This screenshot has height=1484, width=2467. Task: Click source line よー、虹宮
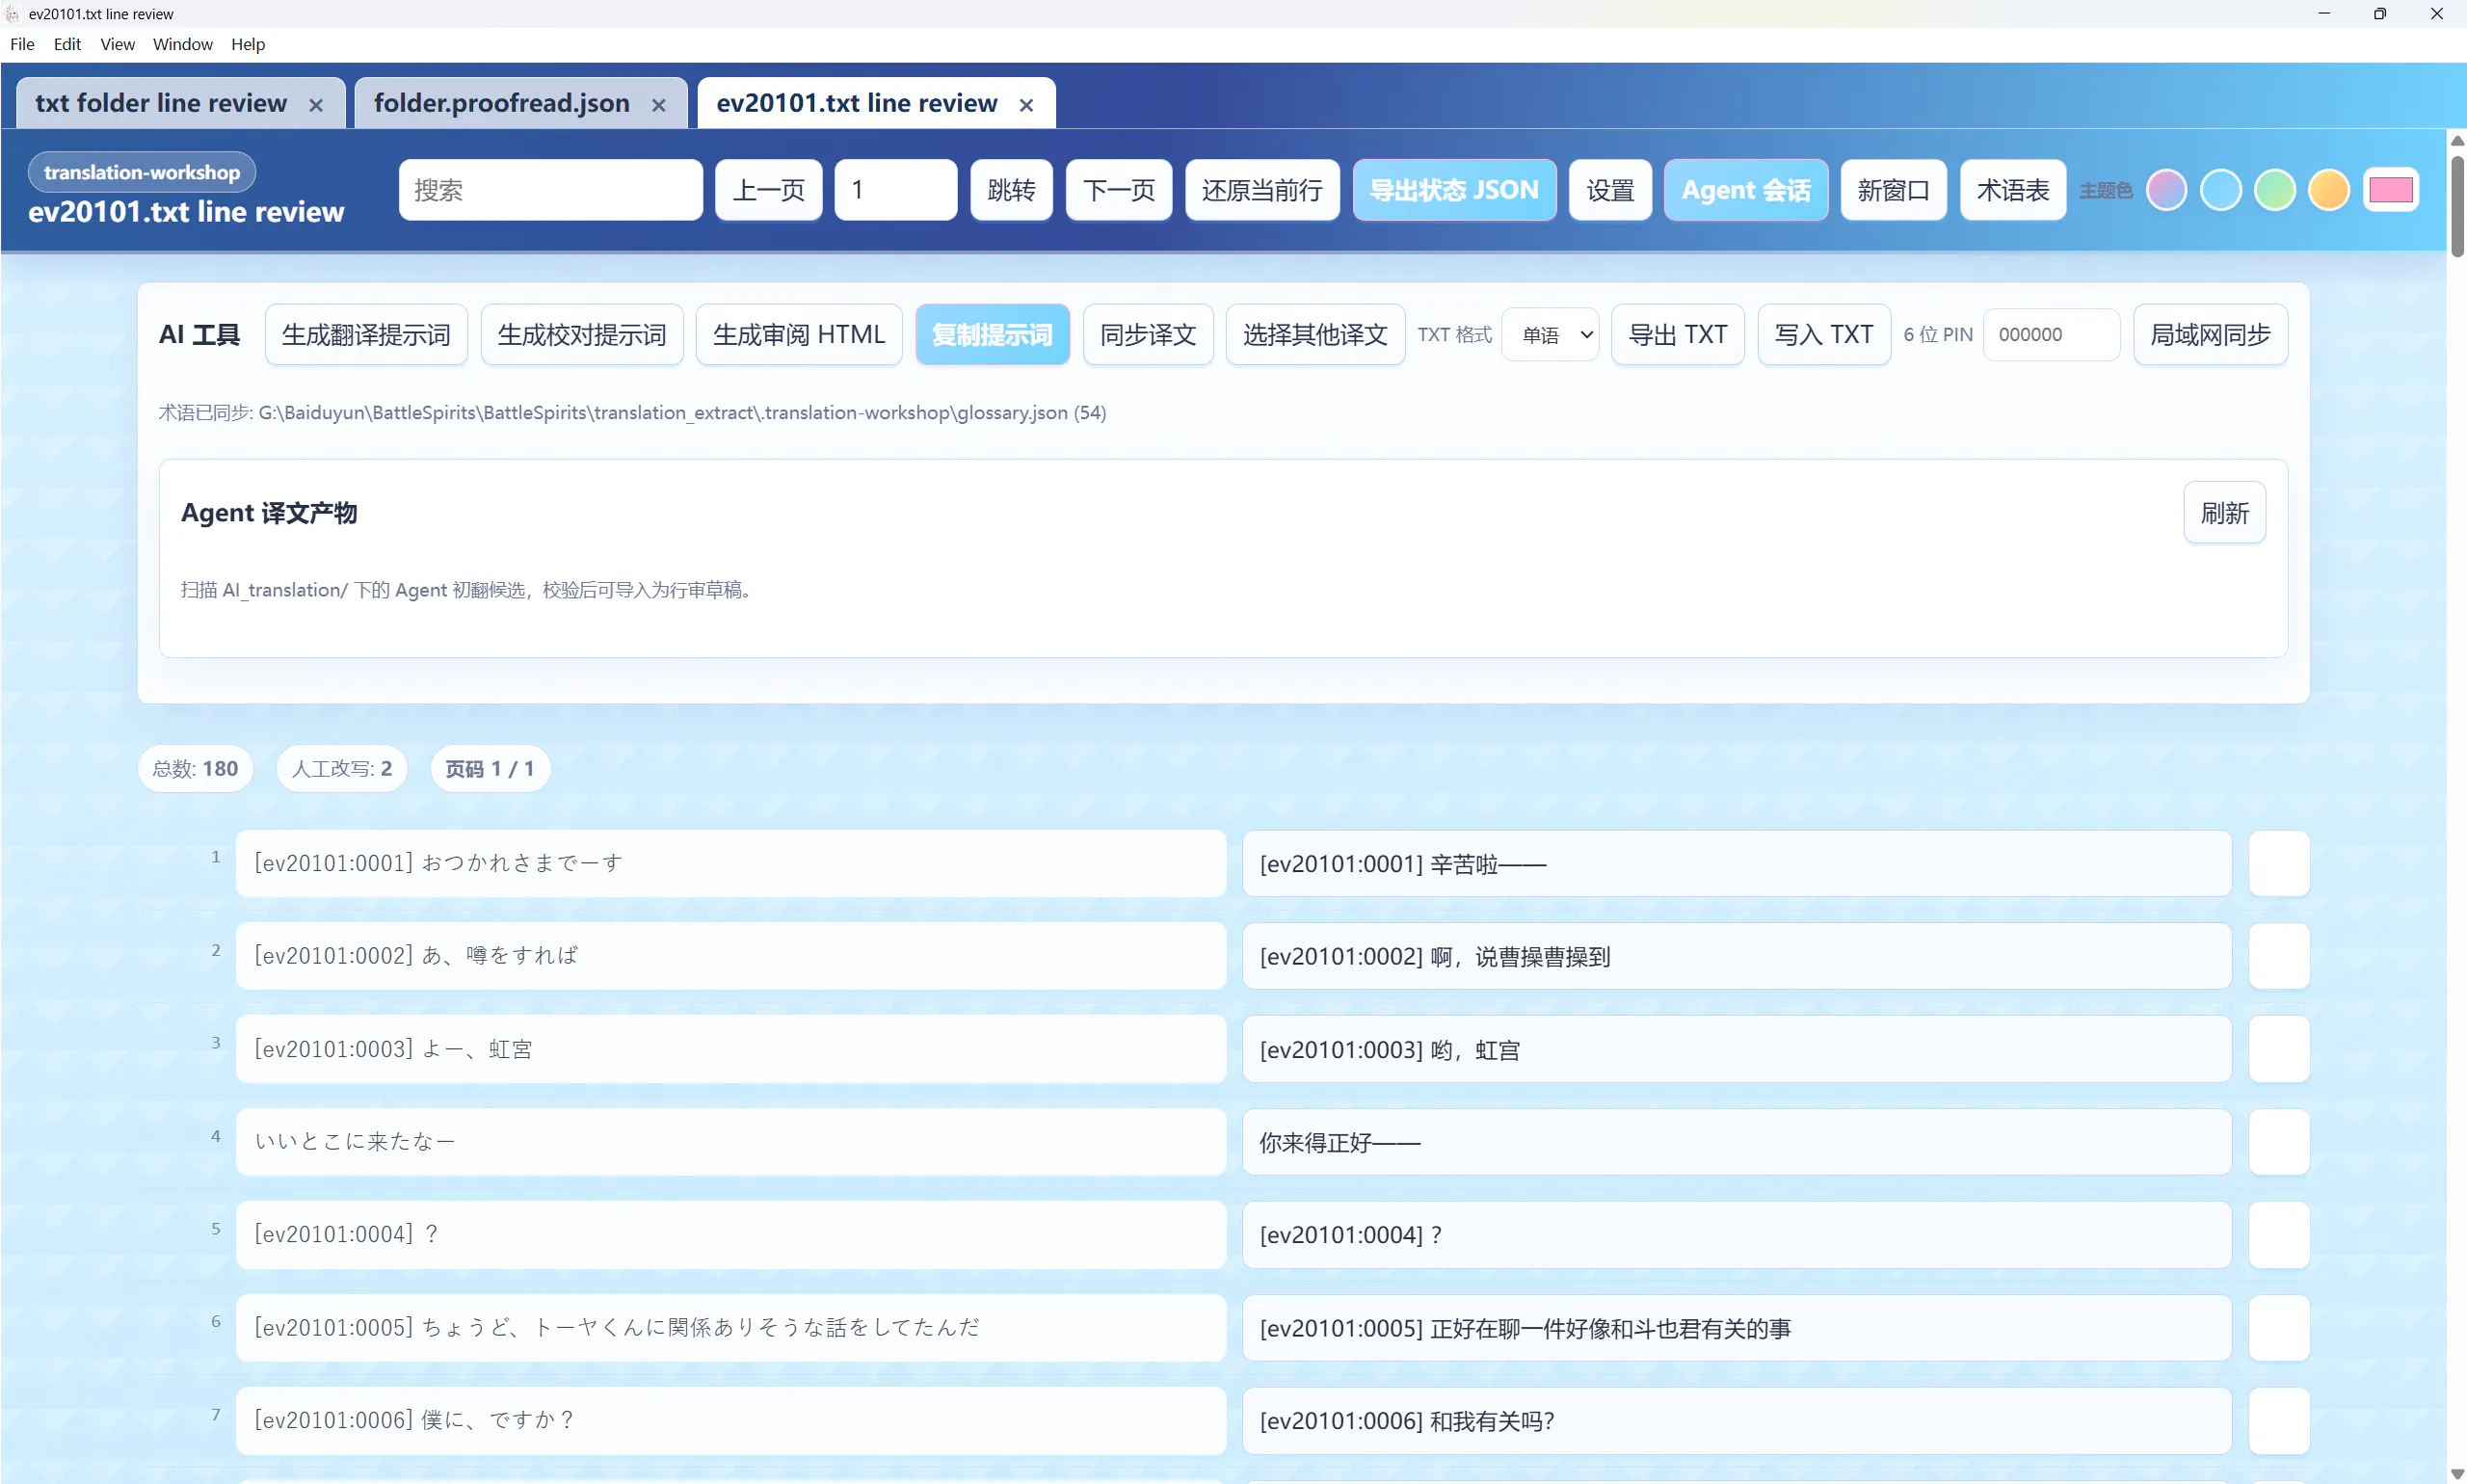click(x=731, y=1049)
